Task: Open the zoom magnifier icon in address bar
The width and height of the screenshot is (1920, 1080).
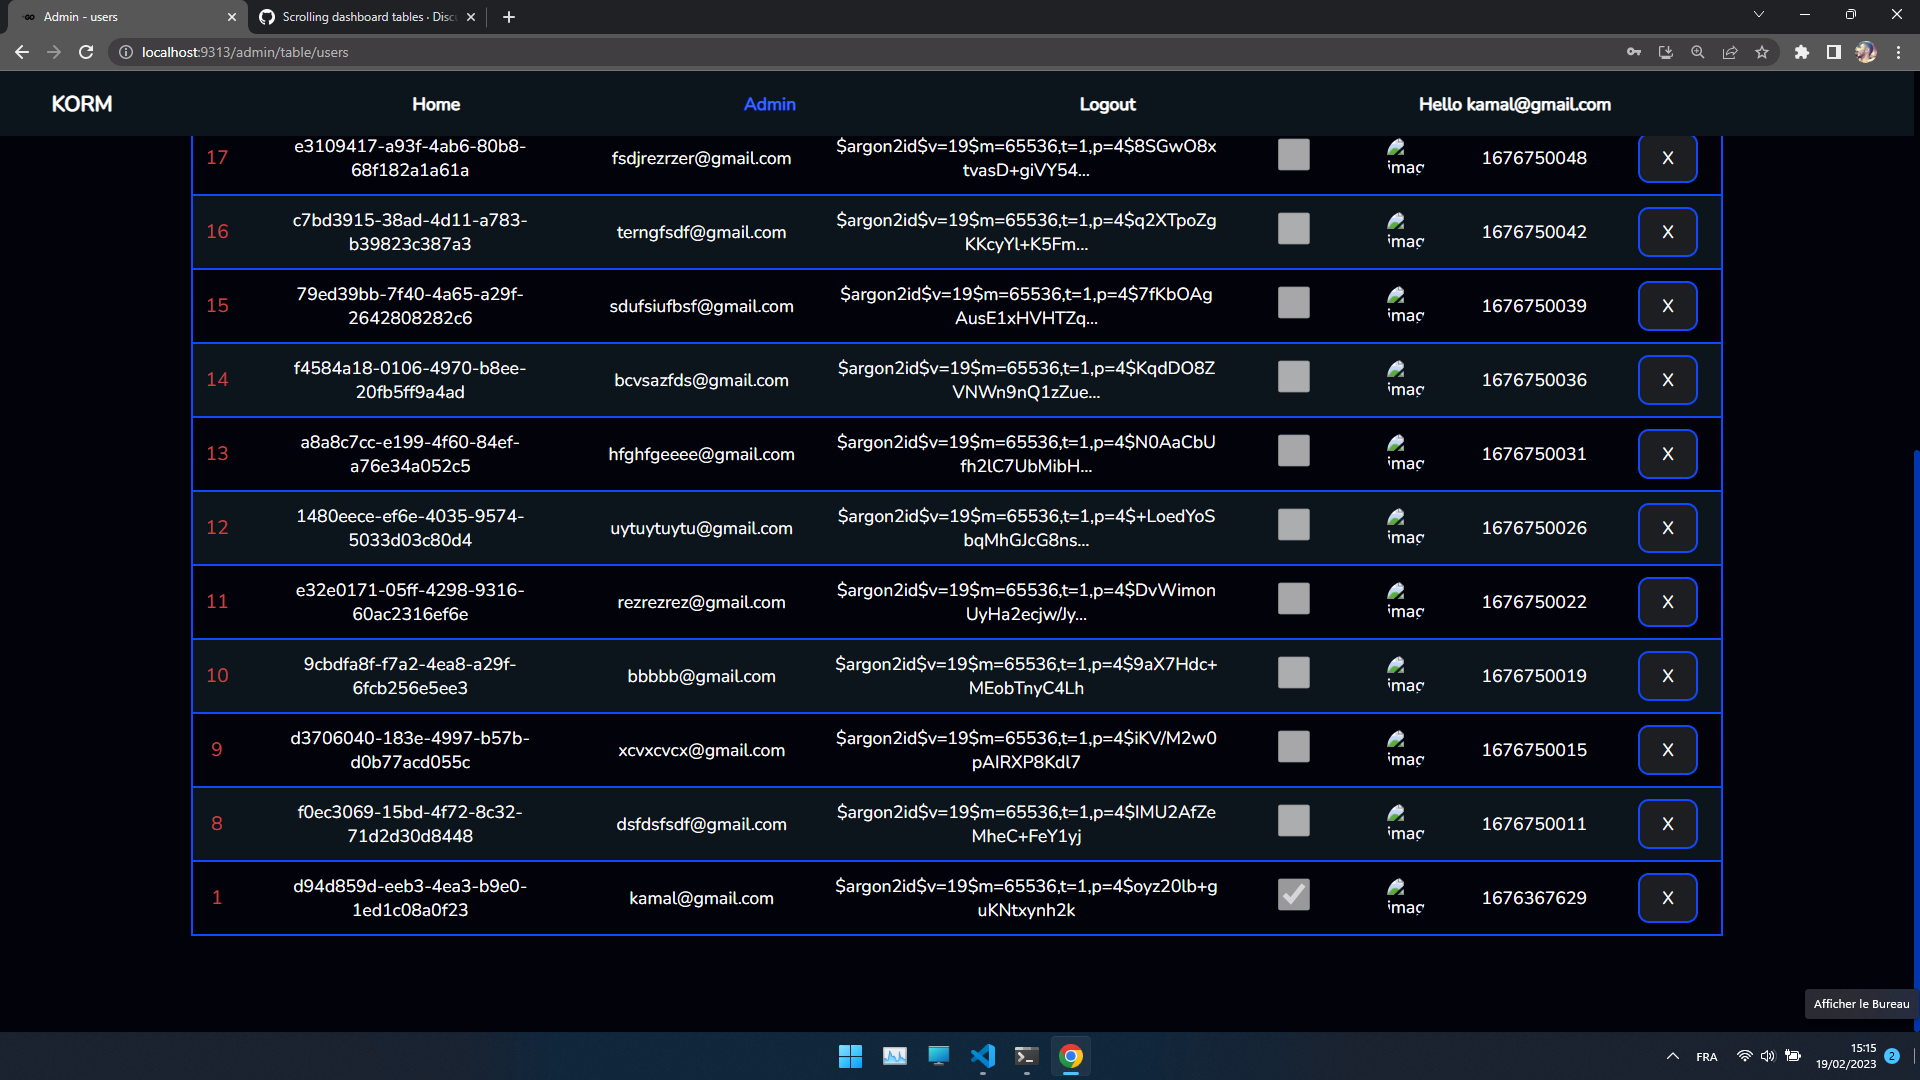Action: tap(1697, 52)
